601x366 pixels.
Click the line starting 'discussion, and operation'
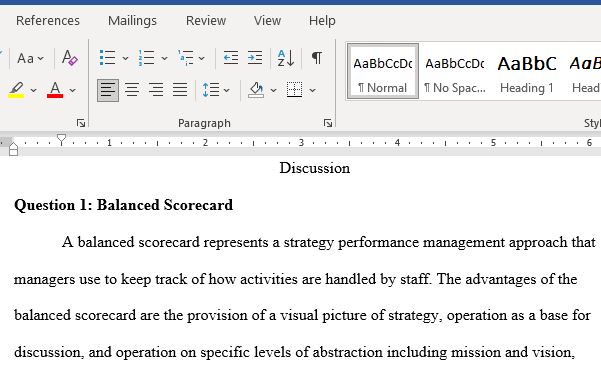click(x=294, y=352)
